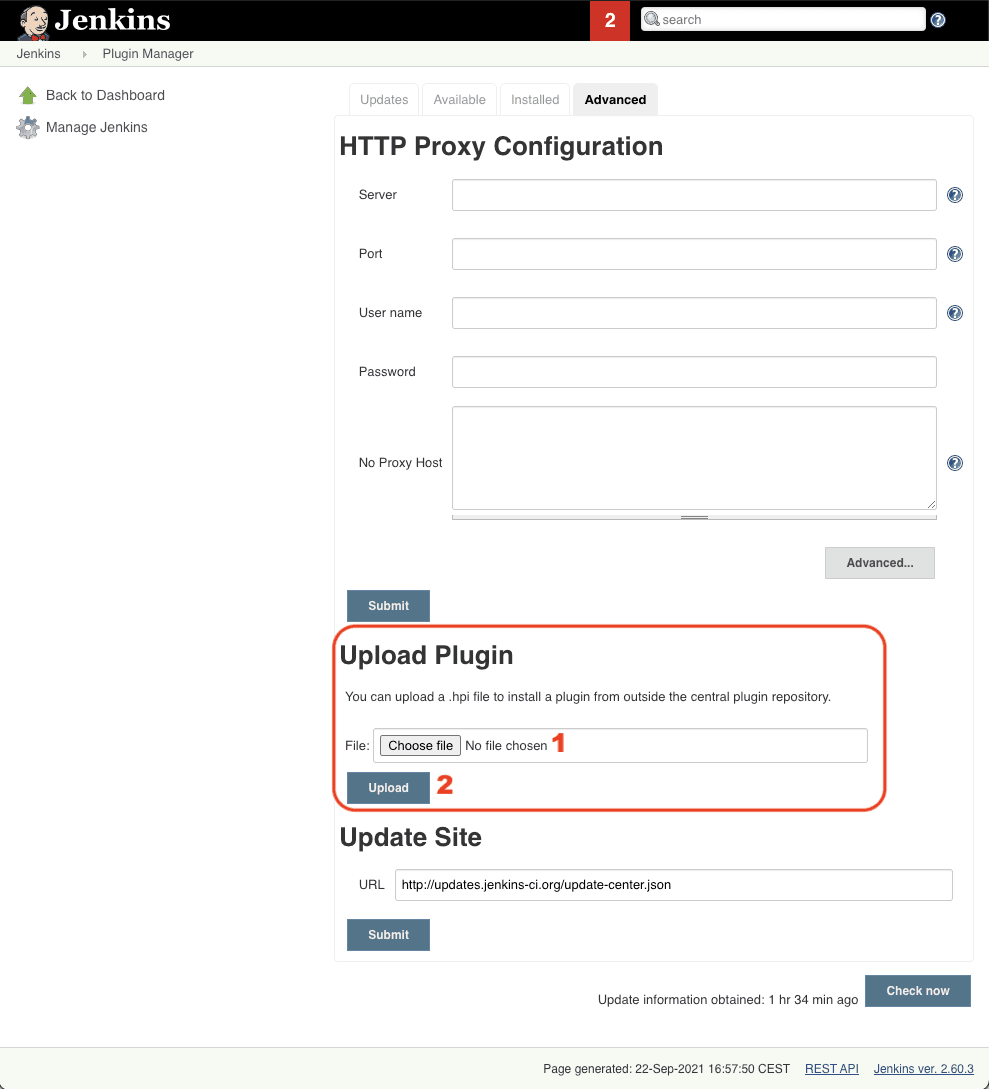
Task: Focus the Update Site URL field
Action: (x=673, y=885)
